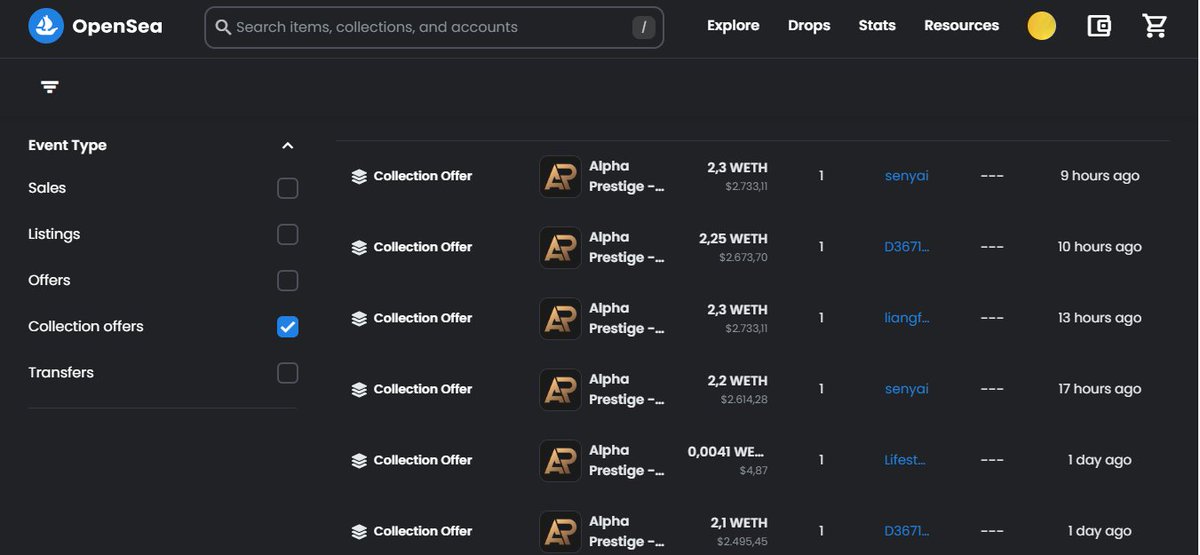The width and height of the screenshot is (1200, 555).
Task: Click stack icon in 10 hours ago row
Action: click(x=359, y=247)
